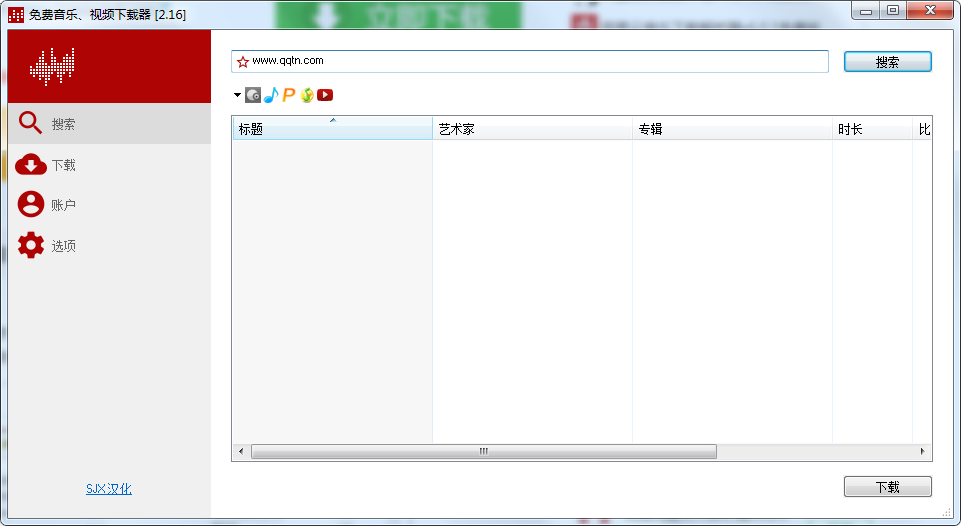Image resolution: width=961 pixels, height=526 pixels.
Task: Click the red user avatar icon
Action: pyautogui.click(x=31, y=204)
